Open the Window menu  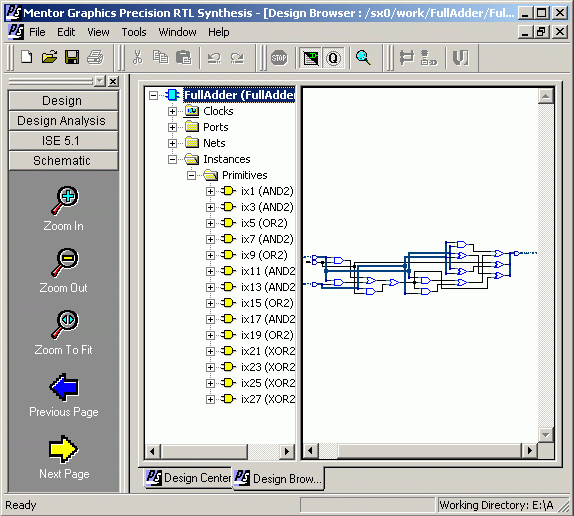pyautogui.click(x=178, y=32)
